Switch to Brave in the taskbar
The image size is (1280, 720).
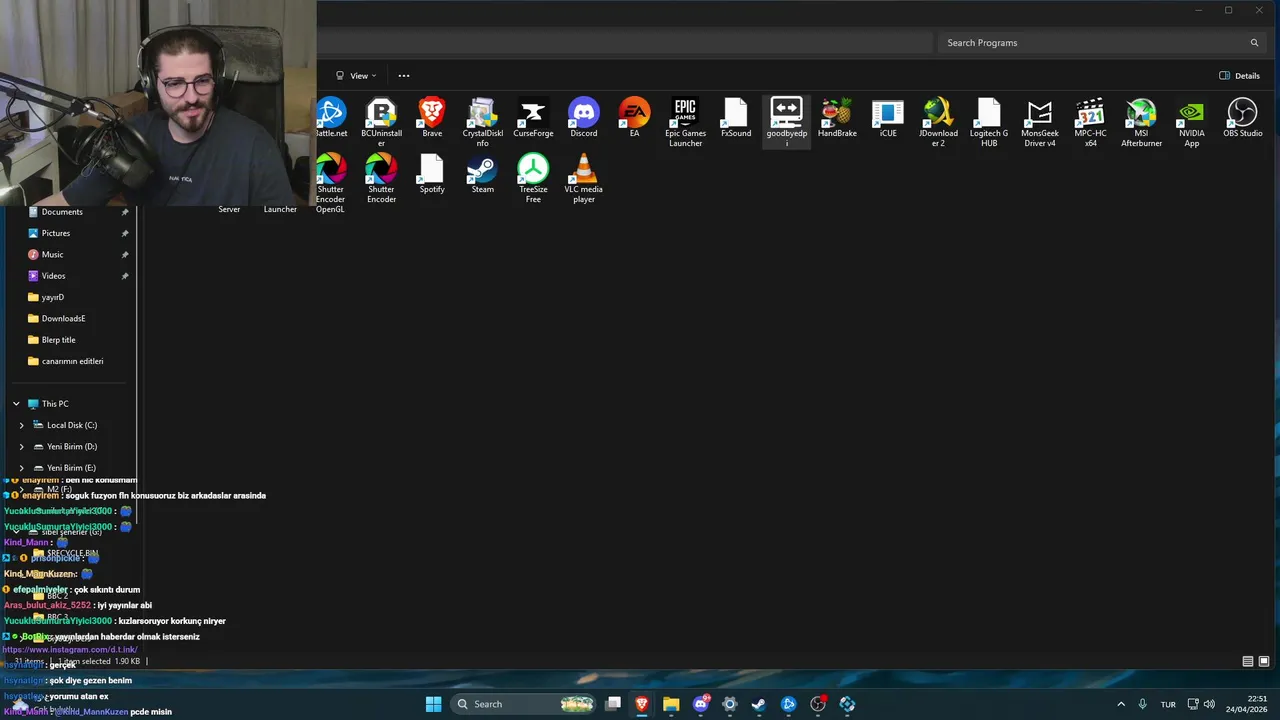click(x=642, y=704)
